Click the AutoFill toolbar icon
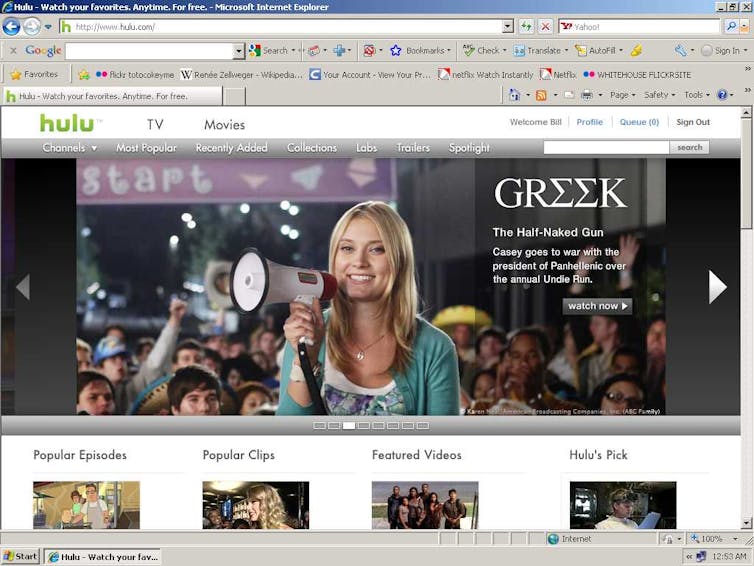This screenshot has height=566, width=754. pos(598,50)
